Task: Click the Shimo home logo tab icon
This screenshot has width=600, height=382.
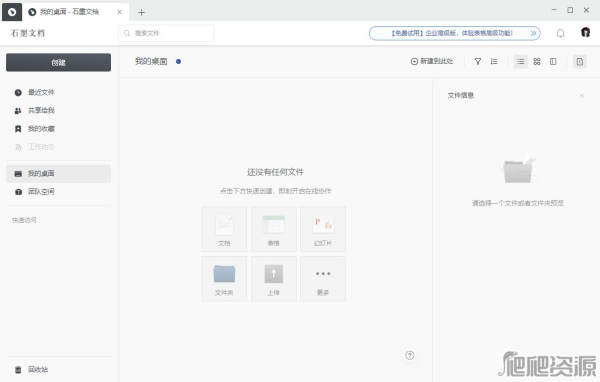Action: point(12,12)
